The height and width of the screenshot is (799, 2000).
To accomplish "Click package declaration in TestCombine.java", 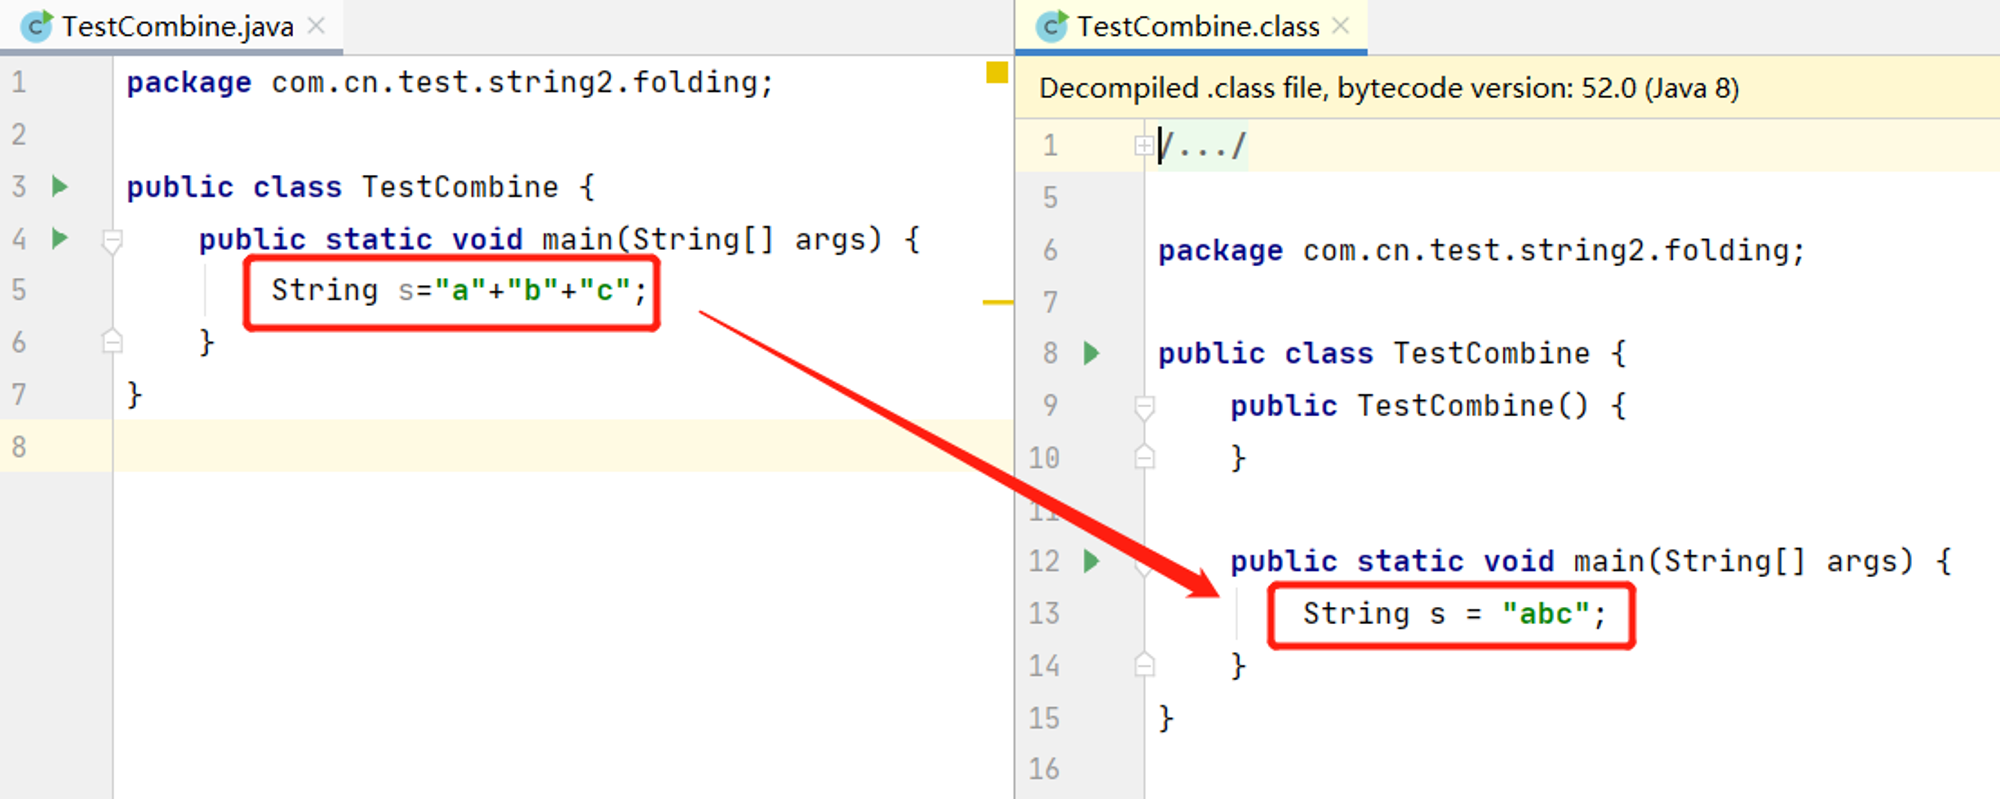I will pos(450,83).
